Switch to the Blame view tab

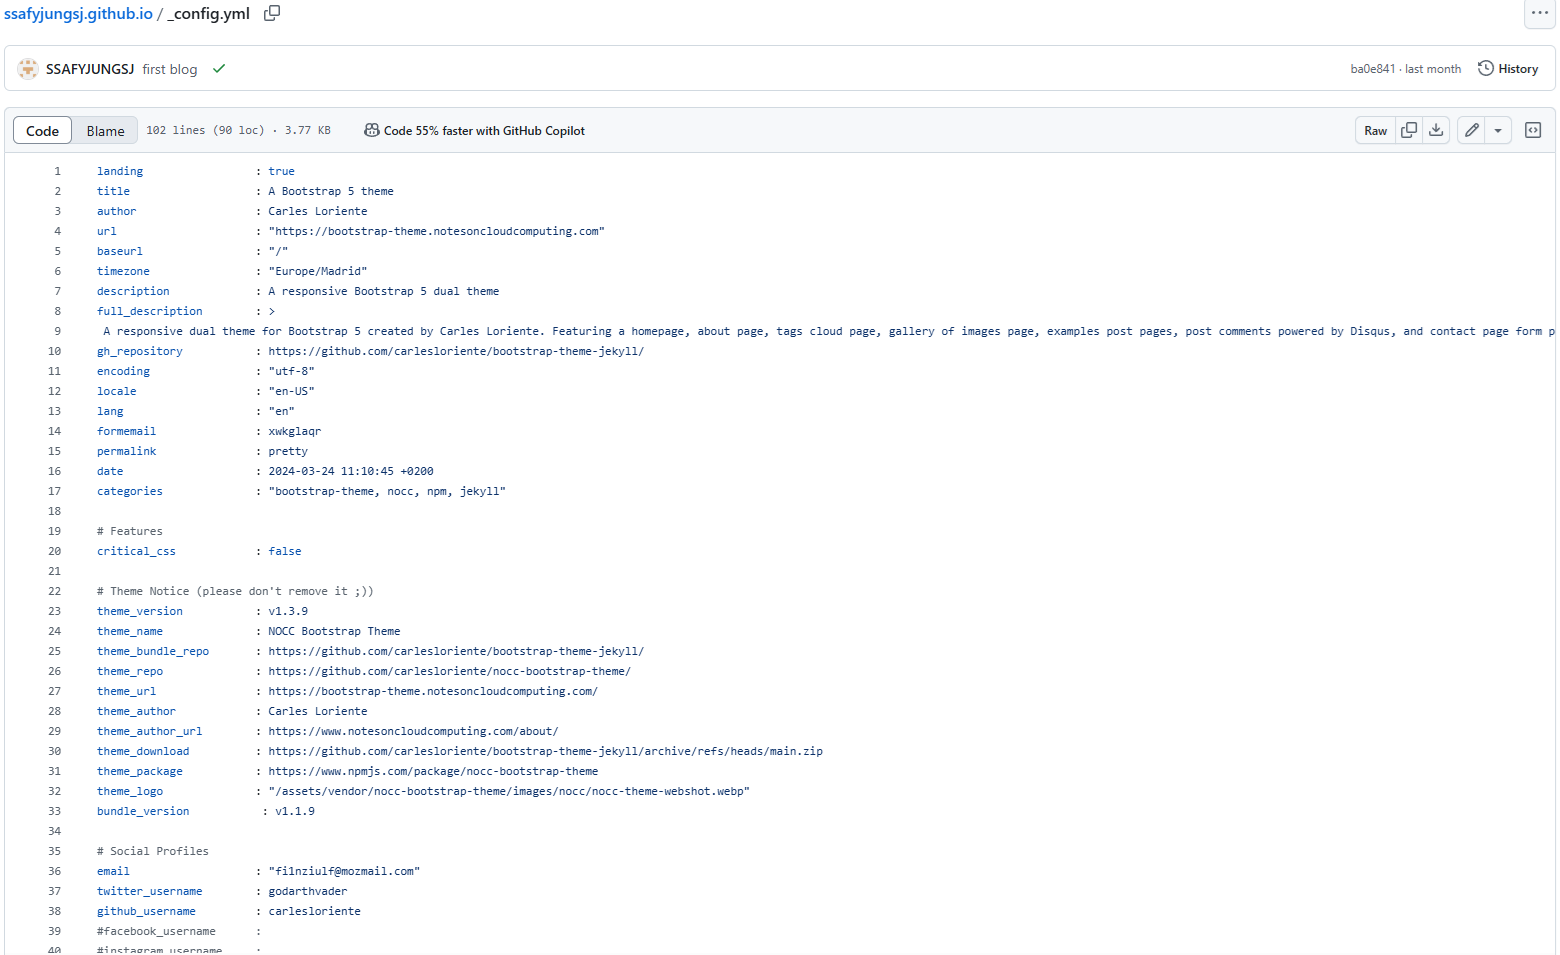point(105,131)
